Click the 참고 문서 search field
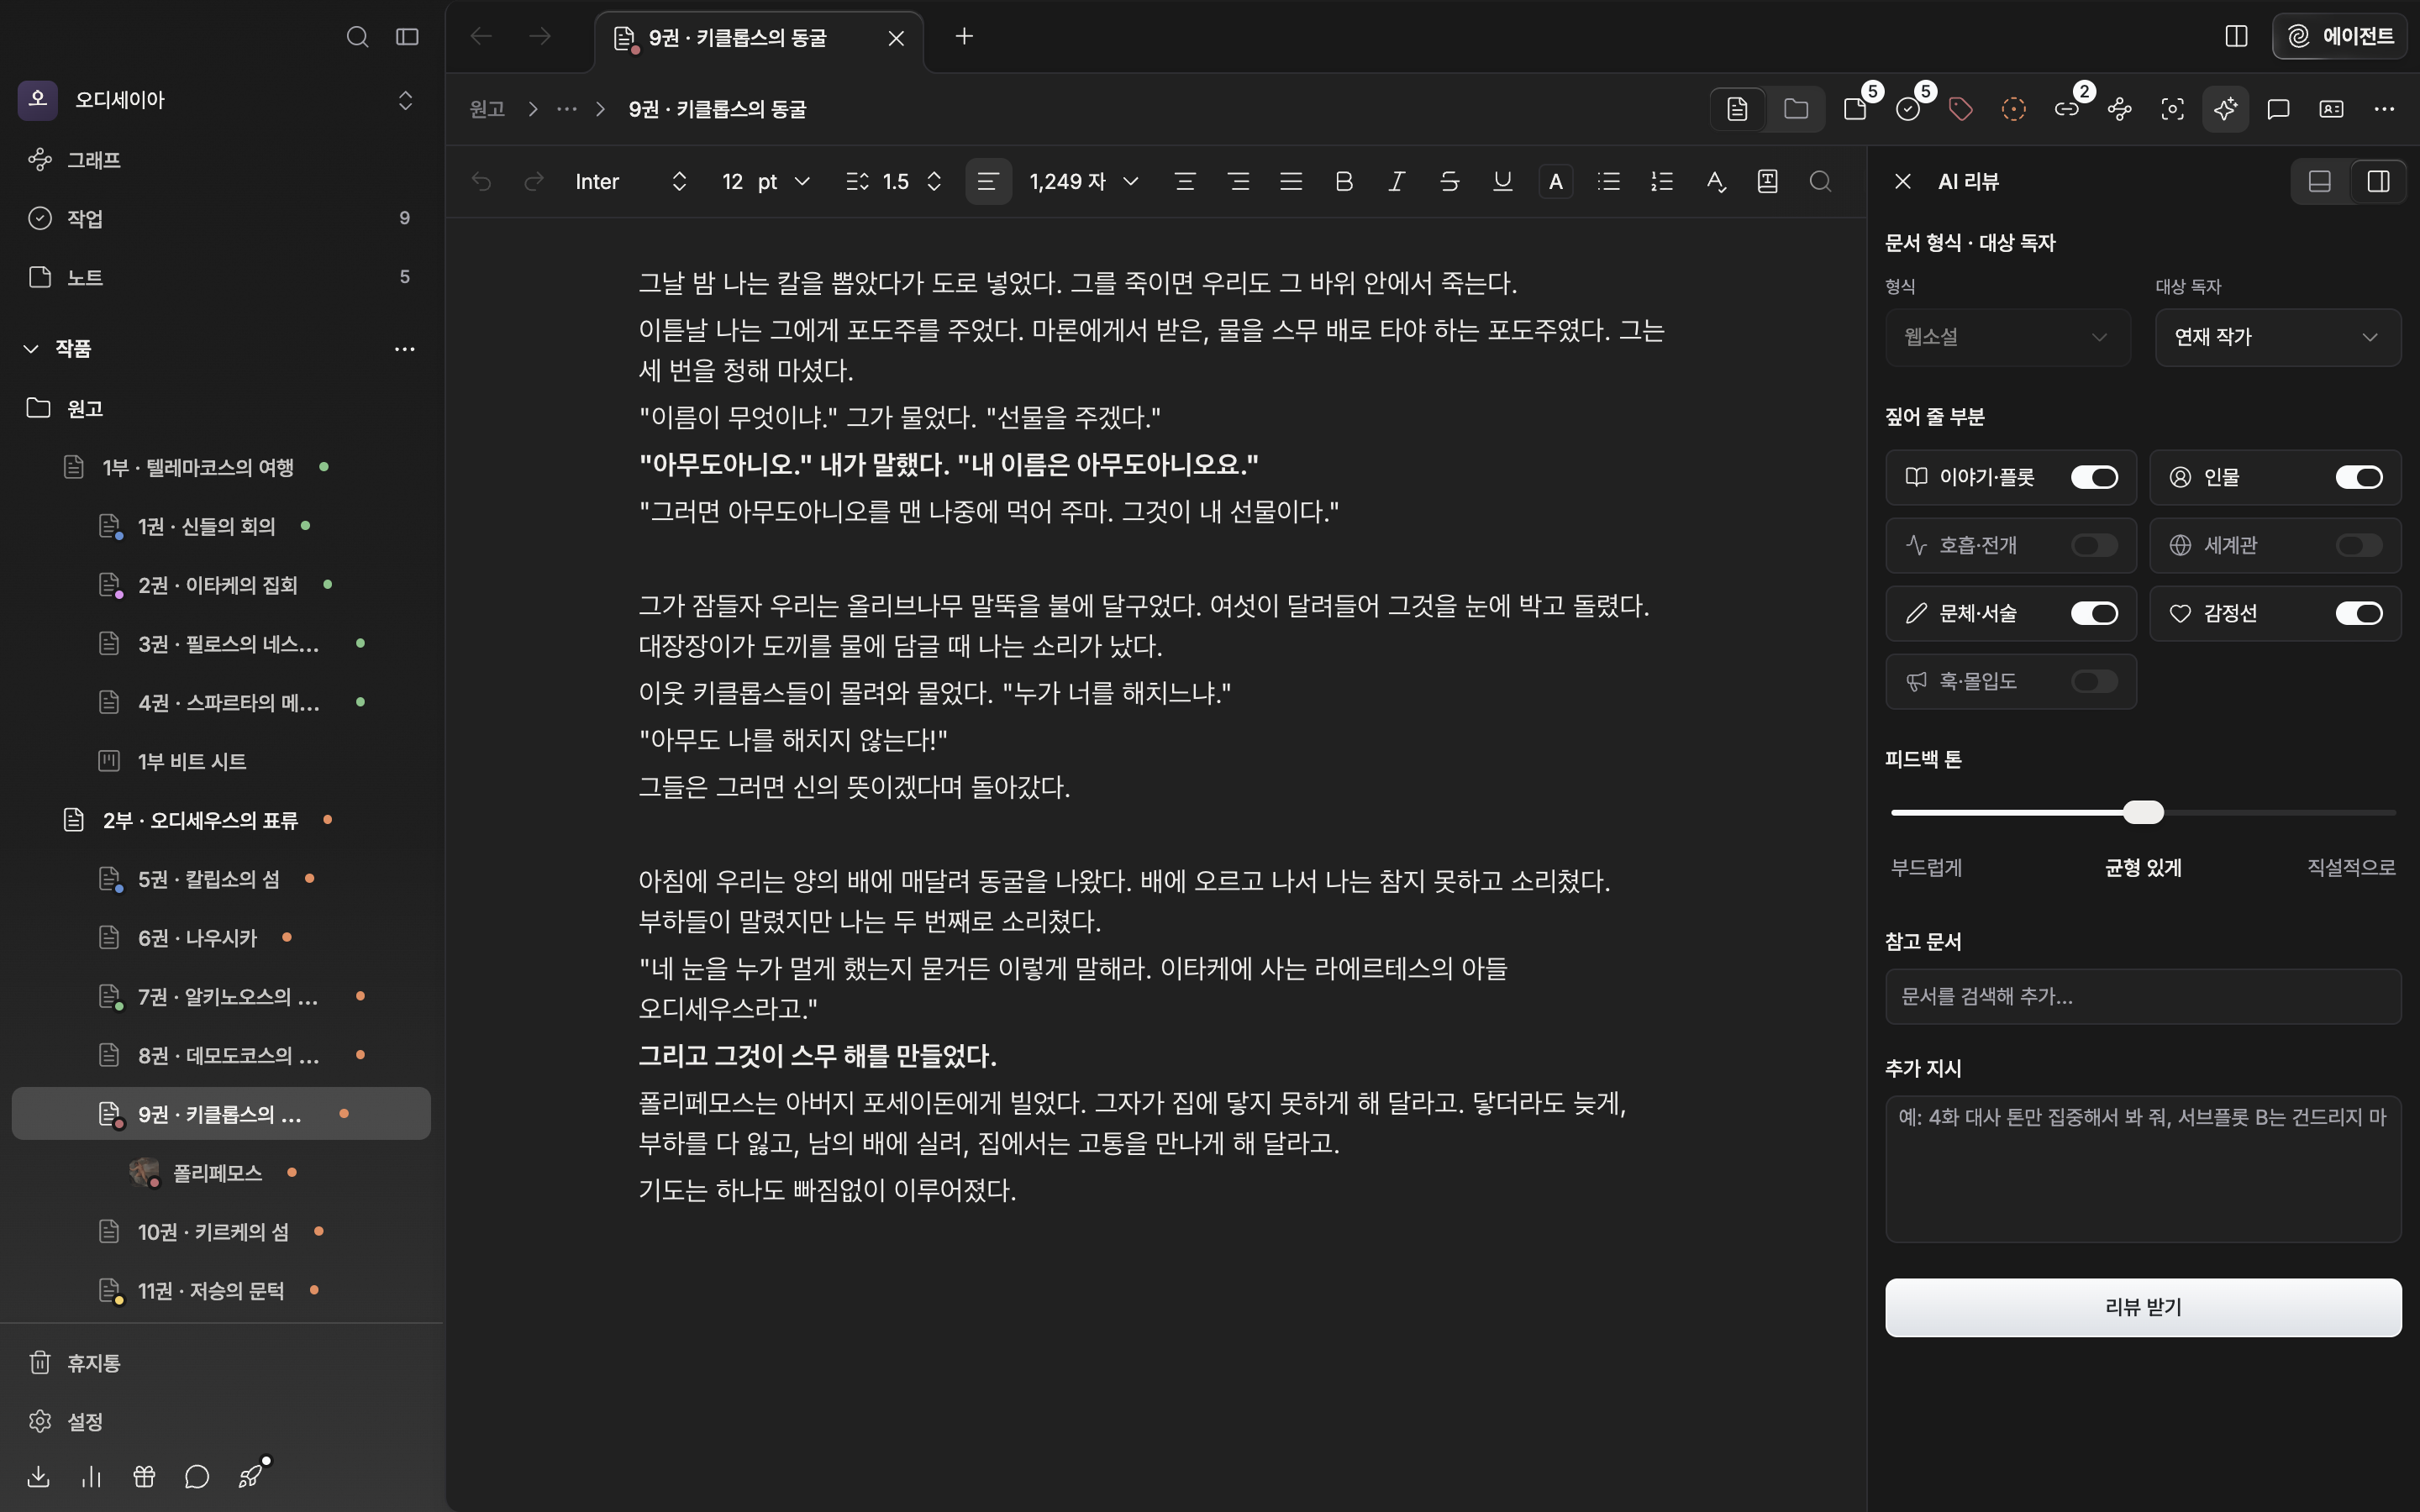 2143,996
